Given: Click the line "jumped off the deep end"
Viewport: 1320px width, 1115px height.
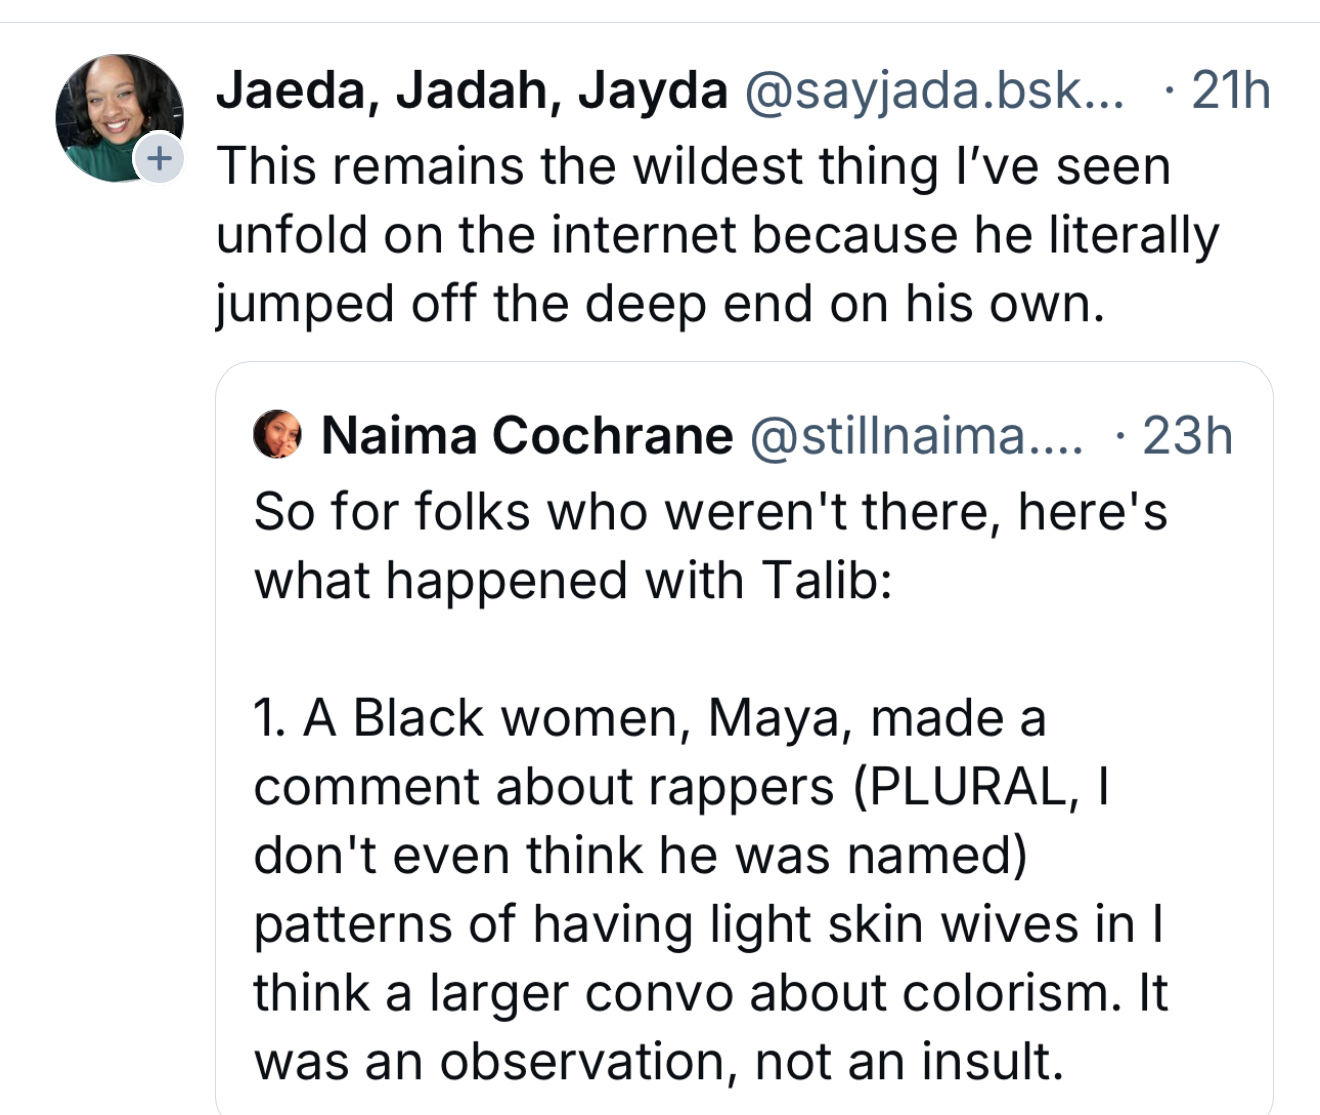Looking at the screenshot, I should pyautogui.click(x=660, y=304).
